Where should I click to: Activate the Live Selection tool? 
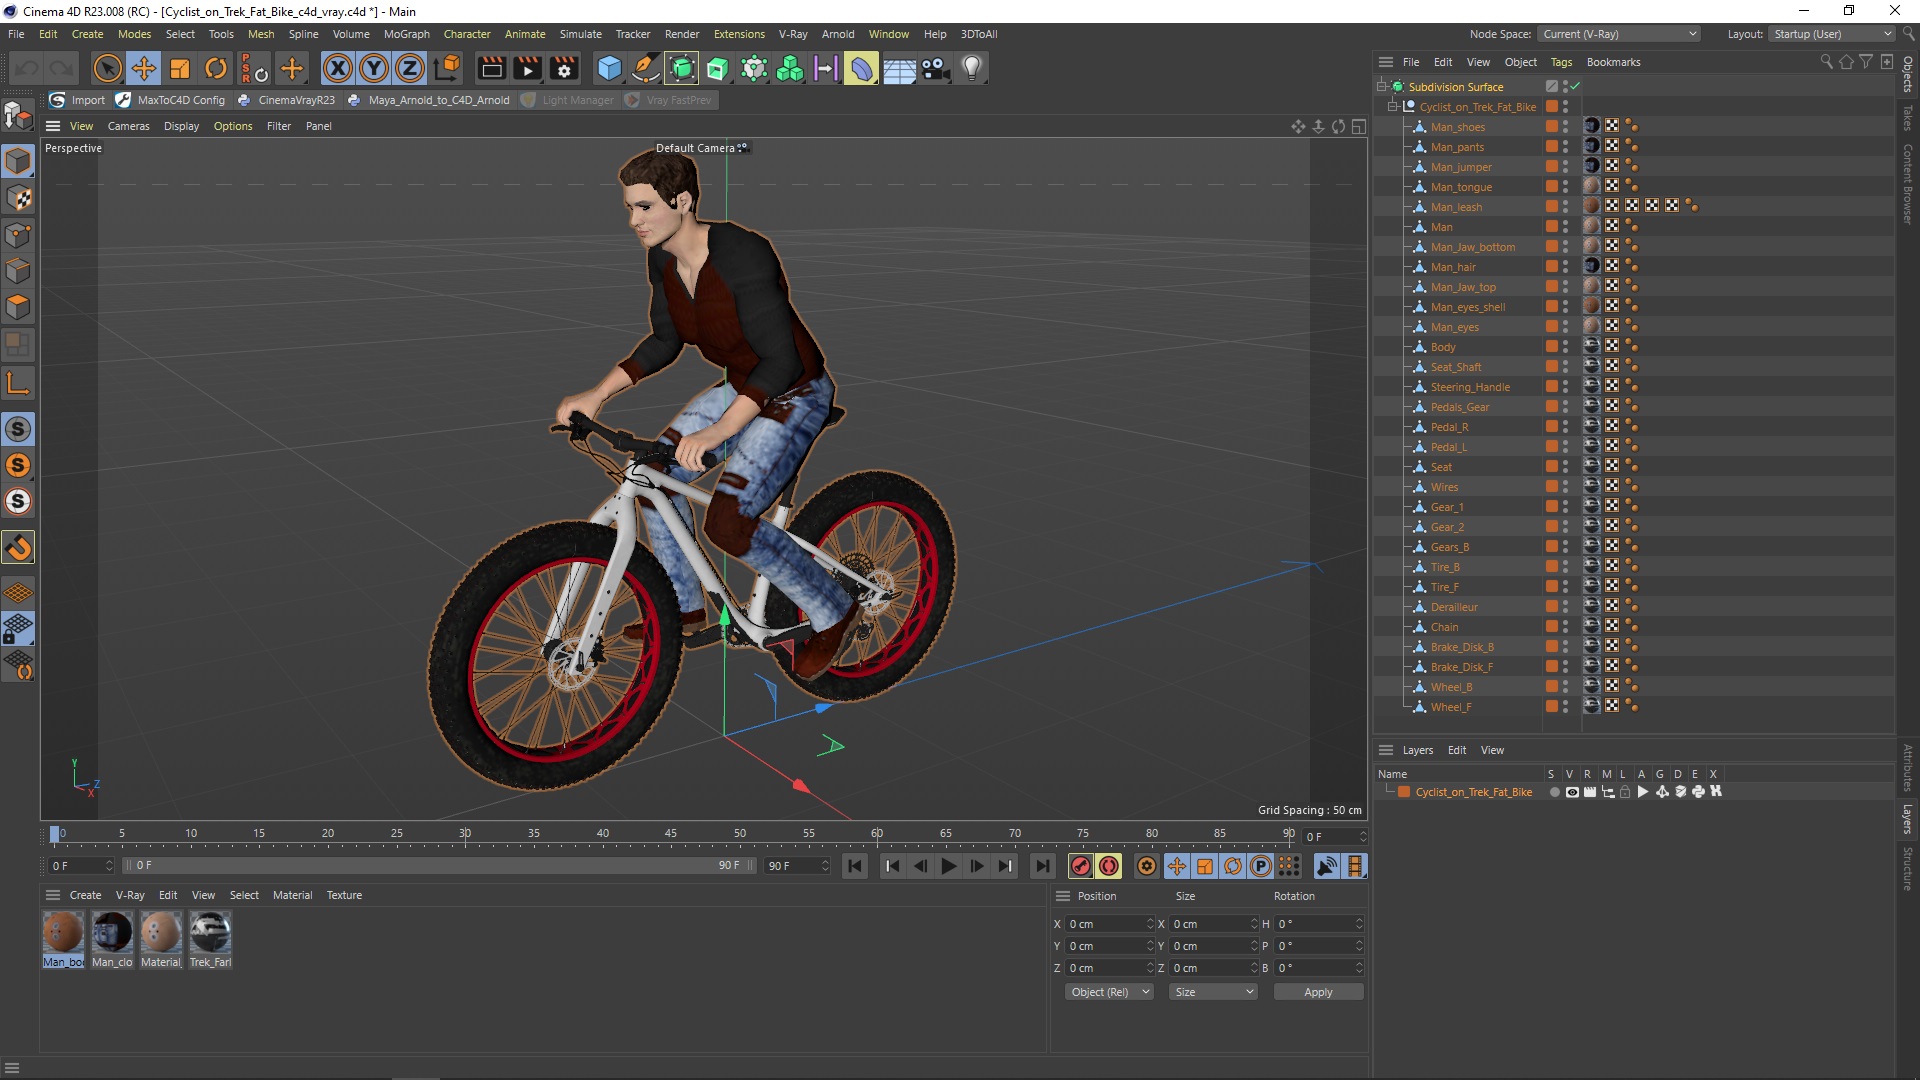[x=107, y=68]
